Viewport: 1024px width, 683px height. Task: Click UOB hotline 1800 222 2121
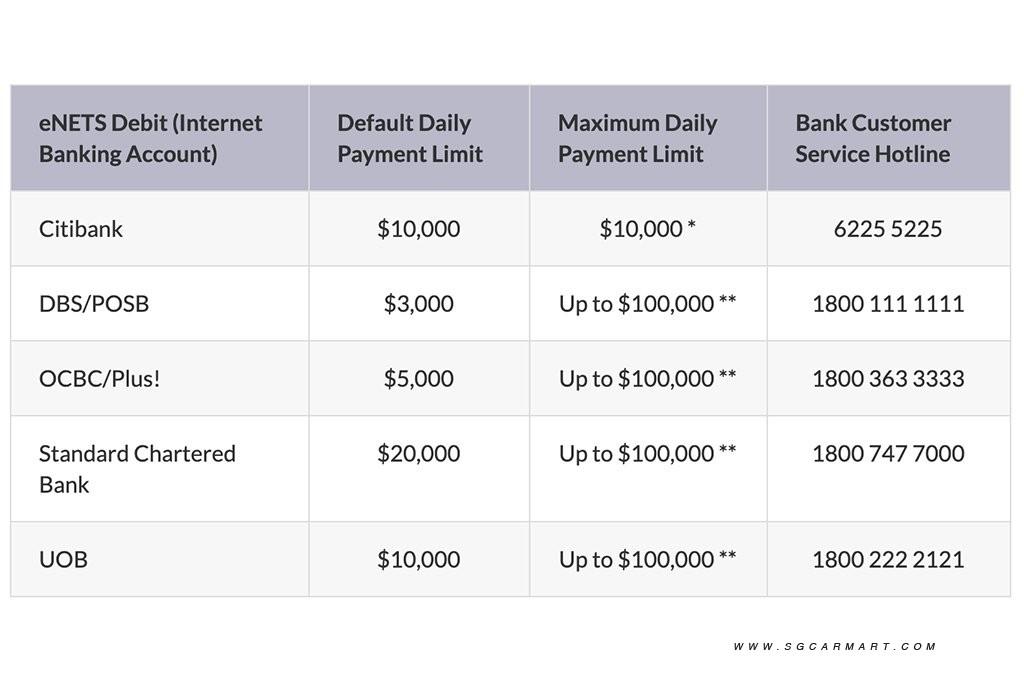click(x=888, y=560)
